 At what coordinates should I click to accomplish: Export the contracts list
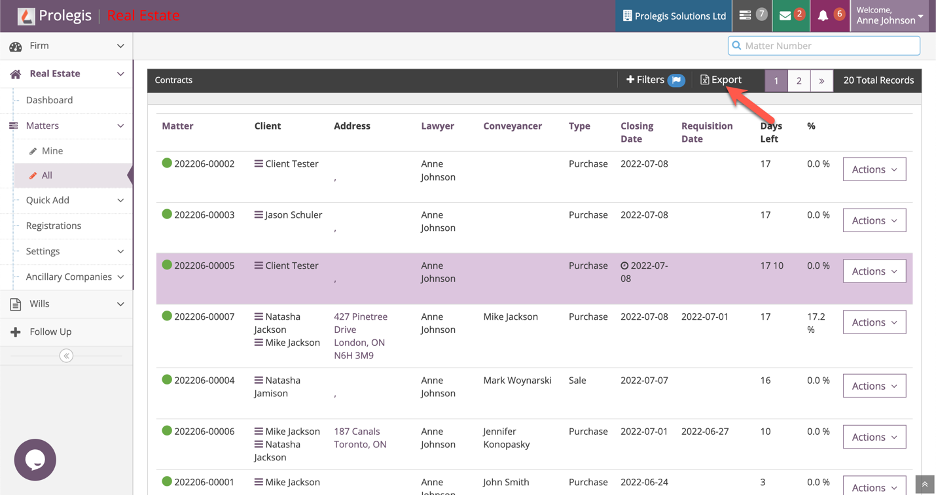[x=721, y=80]
